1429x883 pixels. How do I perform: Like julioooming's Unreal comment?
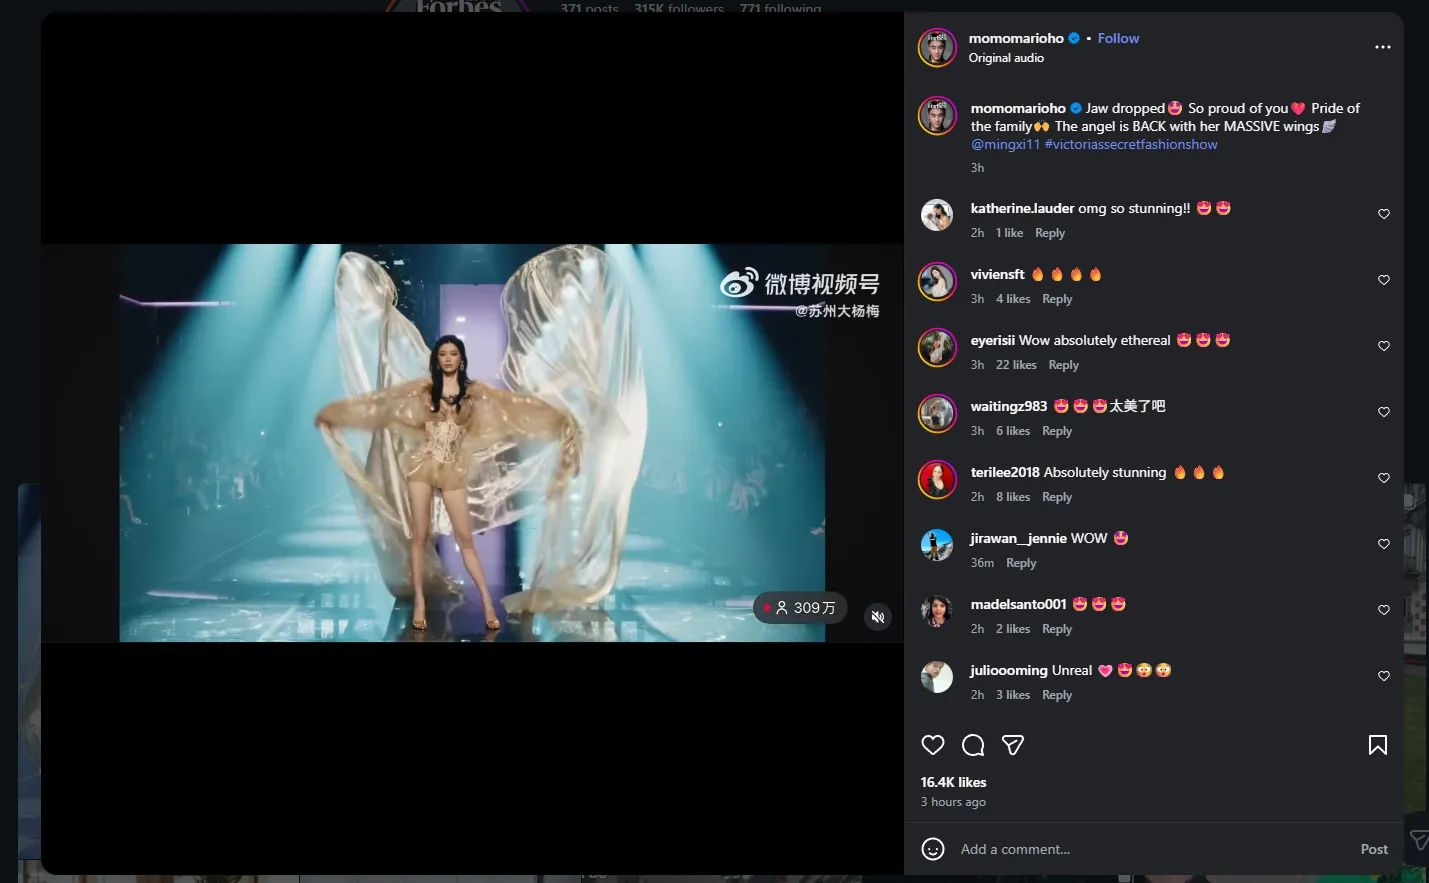coord(1384,676)
